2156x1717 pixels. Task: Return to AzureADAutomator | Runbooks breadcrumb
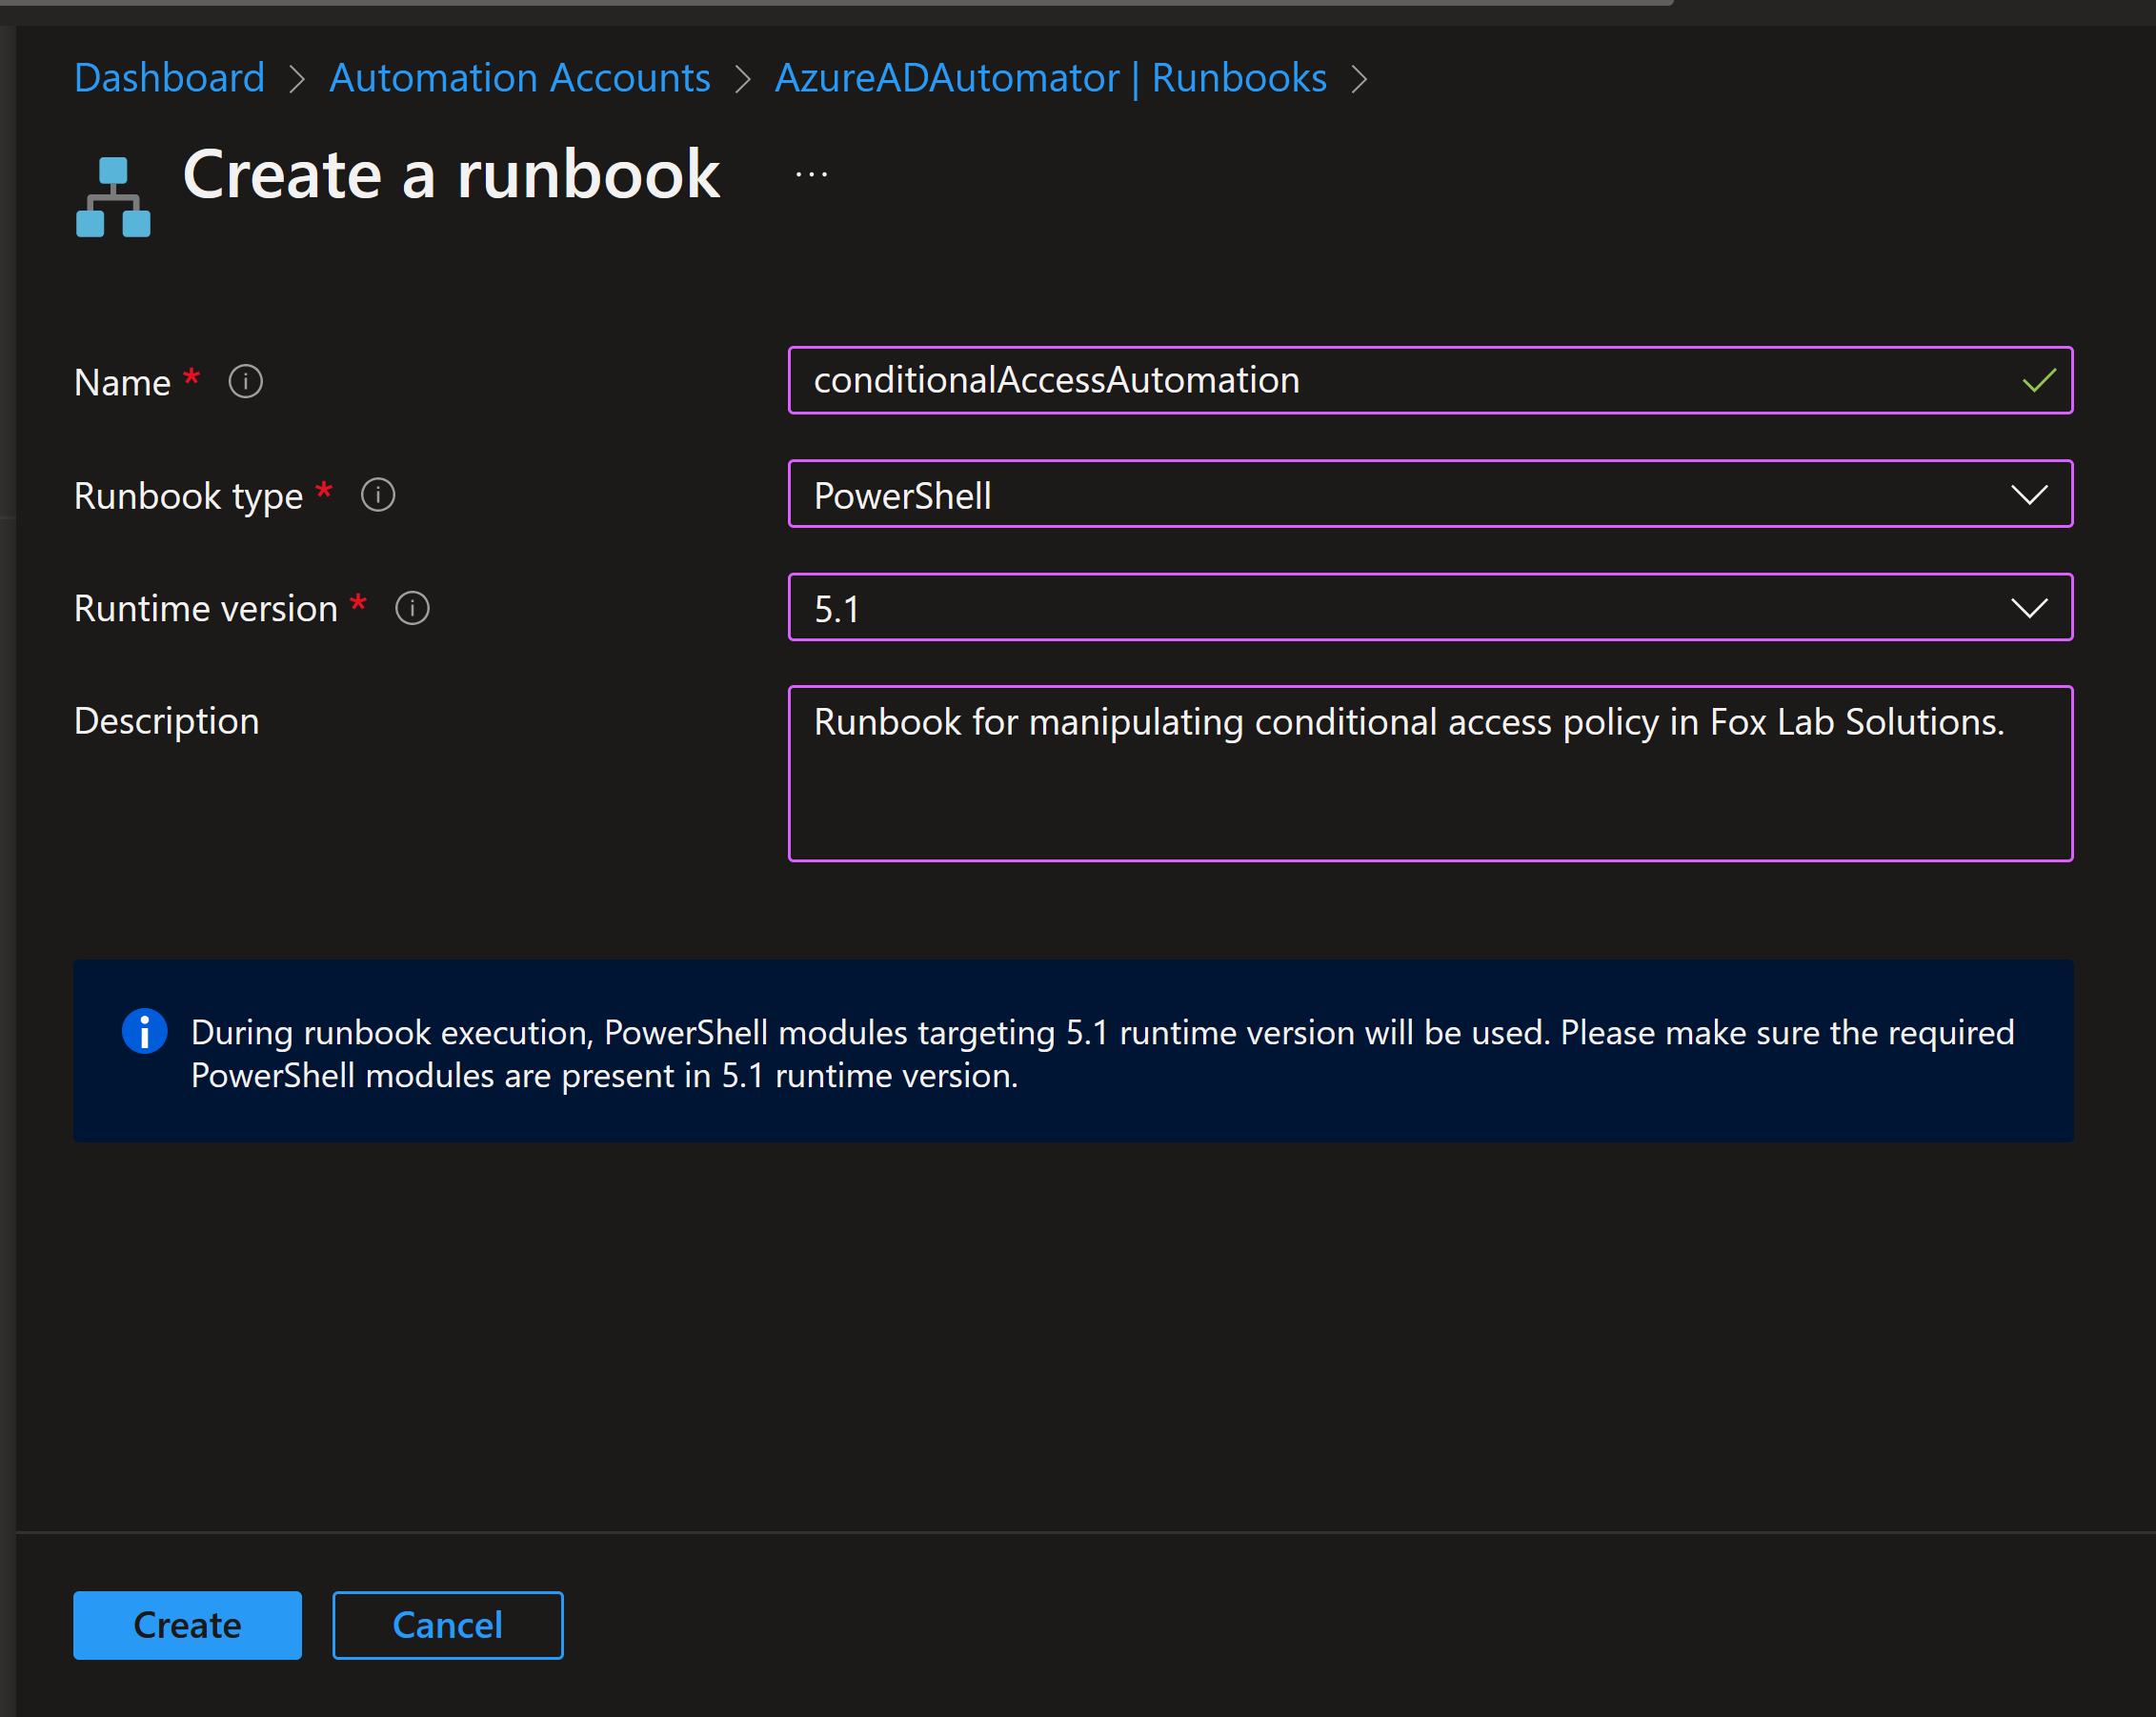click(1050, 78)
